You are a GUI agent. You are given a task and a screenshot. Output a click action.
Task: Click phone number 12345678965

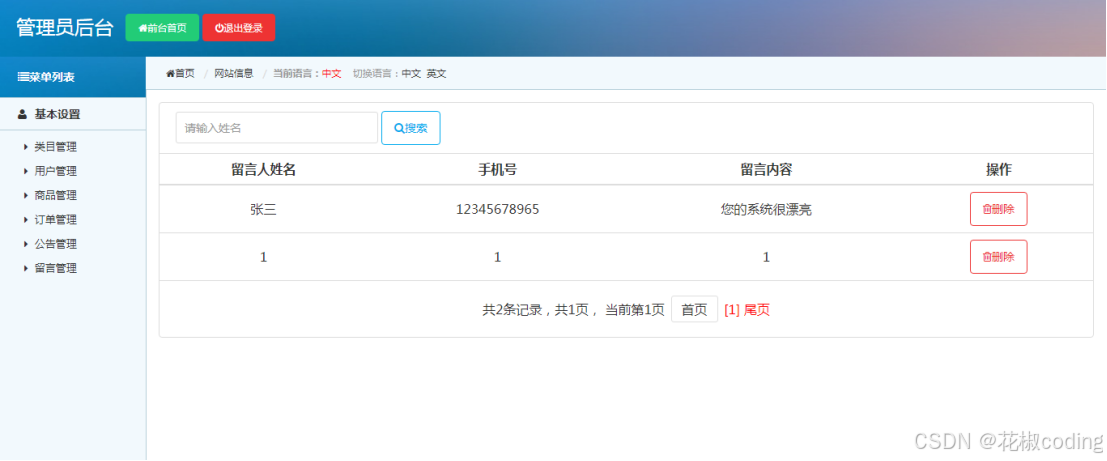tap(498, 209)
